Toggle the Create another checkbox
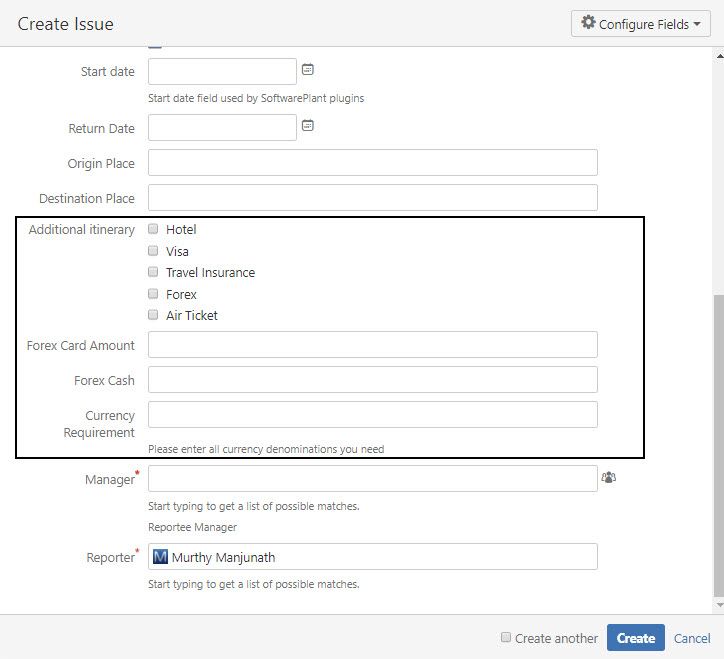Image resolution: width=724 pixels, height=659 pixels. (506, 638)
